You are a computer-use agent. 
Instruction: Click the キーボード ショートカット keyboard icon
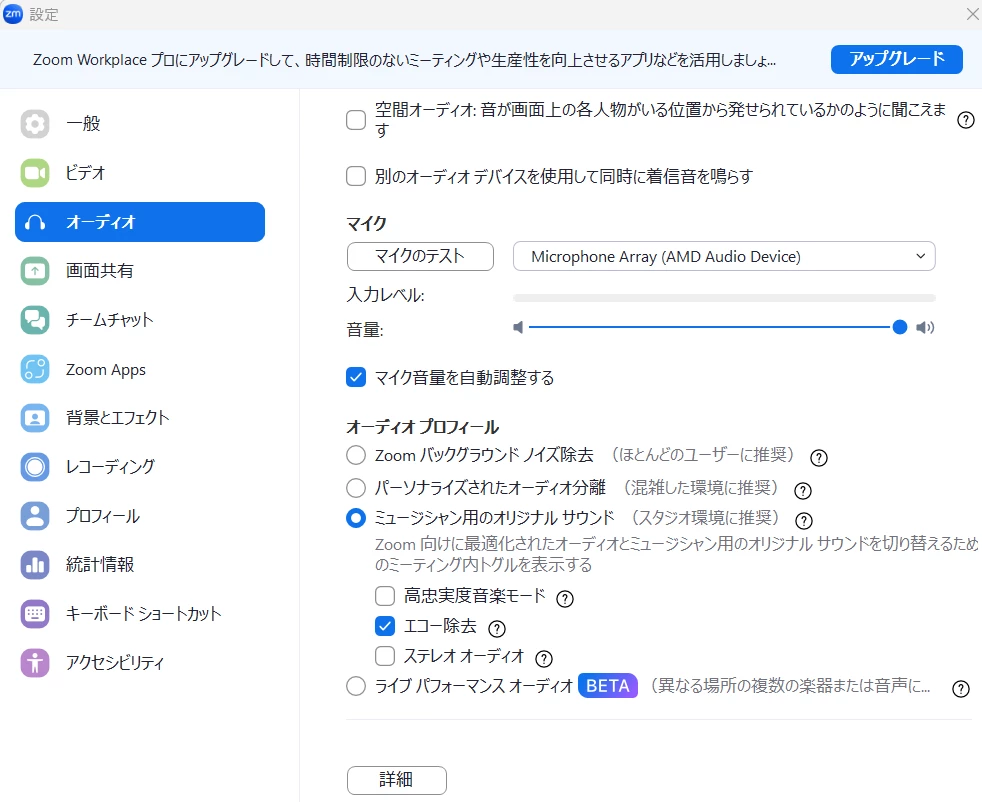click(34, 614)
